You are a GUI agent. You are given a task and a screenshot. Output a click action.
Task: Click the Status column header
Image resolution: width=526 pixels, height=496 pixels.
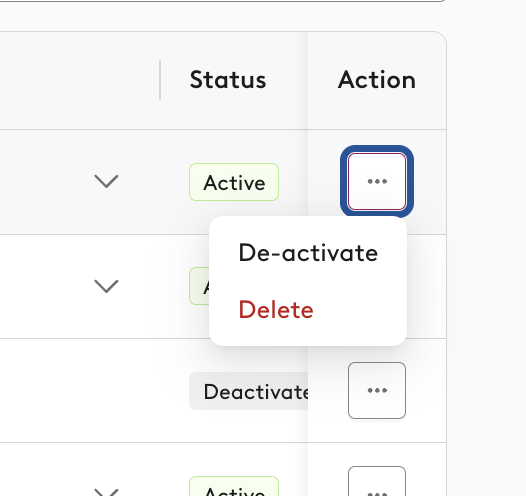tap(228, 80)
